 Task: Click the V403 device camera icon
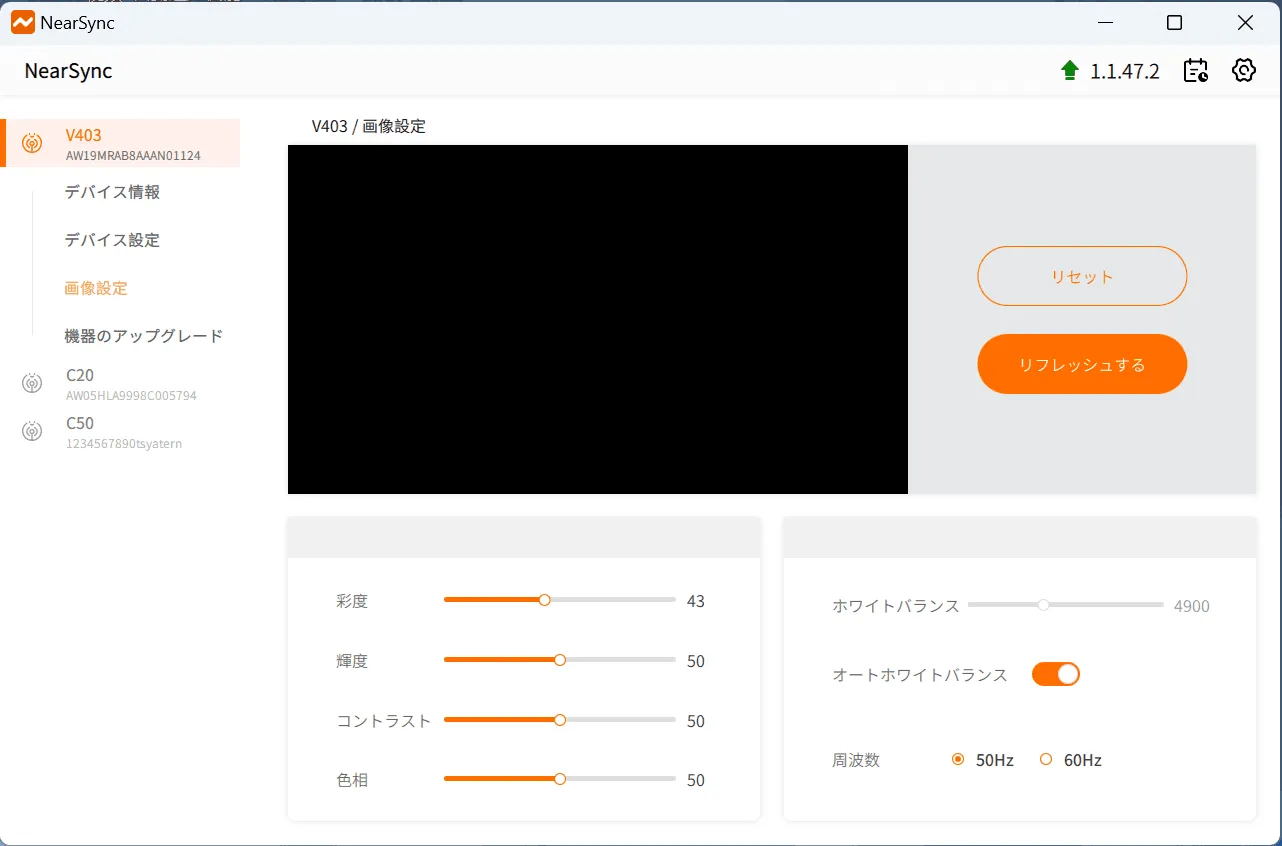(x=32, y=143)
